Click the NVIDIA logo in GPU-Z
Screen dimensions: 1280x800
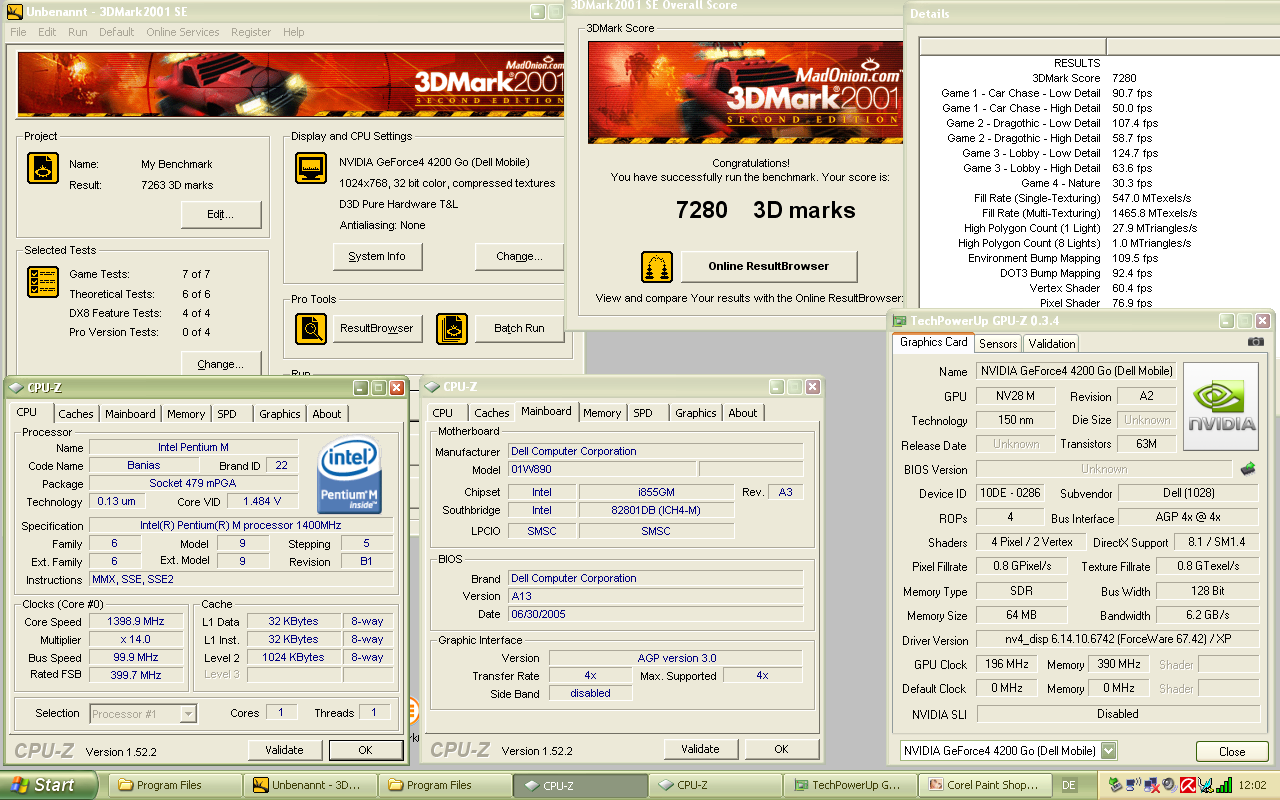(x=1220, y=405)
